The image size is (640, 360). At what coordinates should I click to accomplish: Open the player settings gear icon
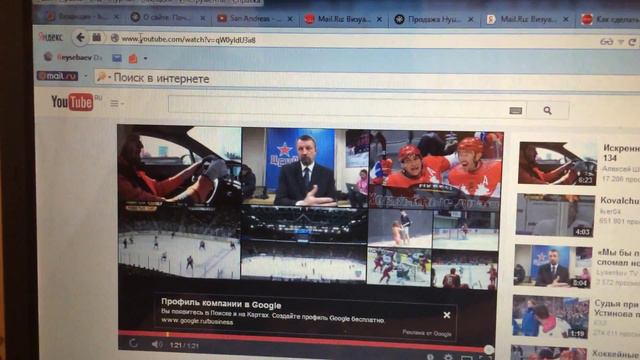pos(448,356)
